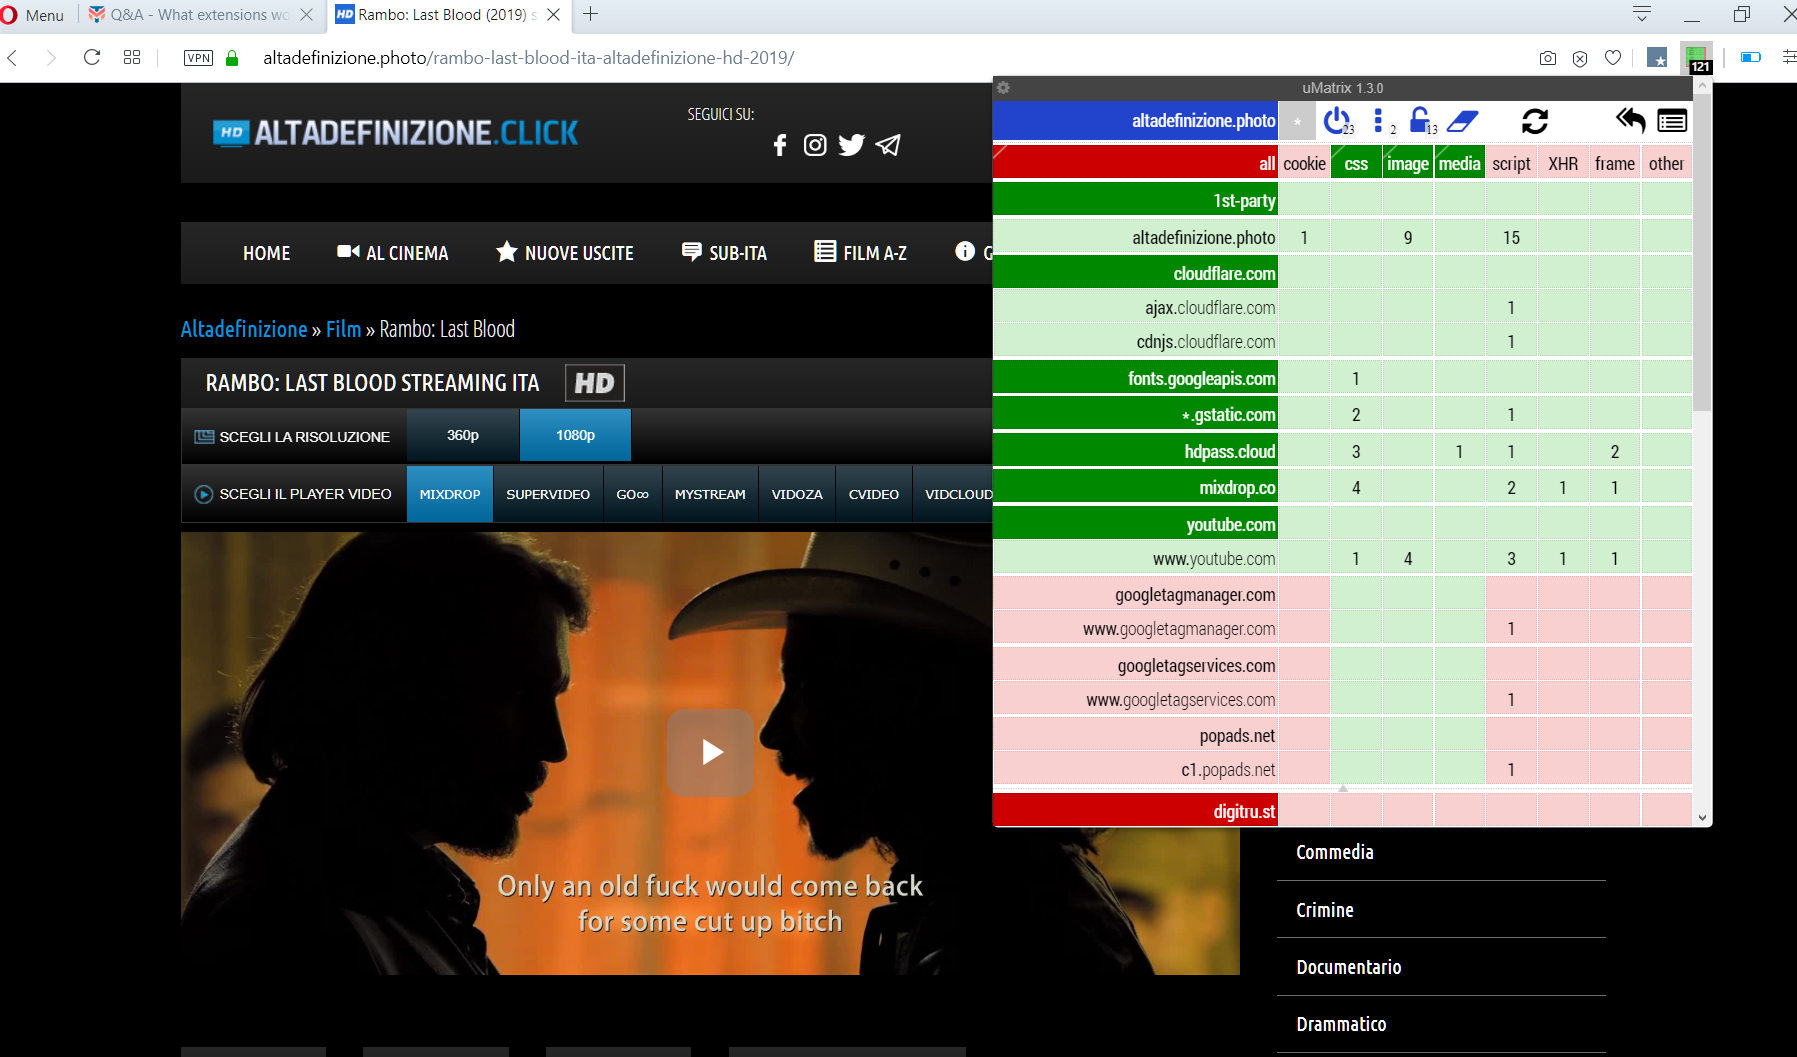This screenshot has width=1797, height=1057.
Task: Take a snapshot with the camera icon
Action: pyautogui.click(x=1548, y=58)
